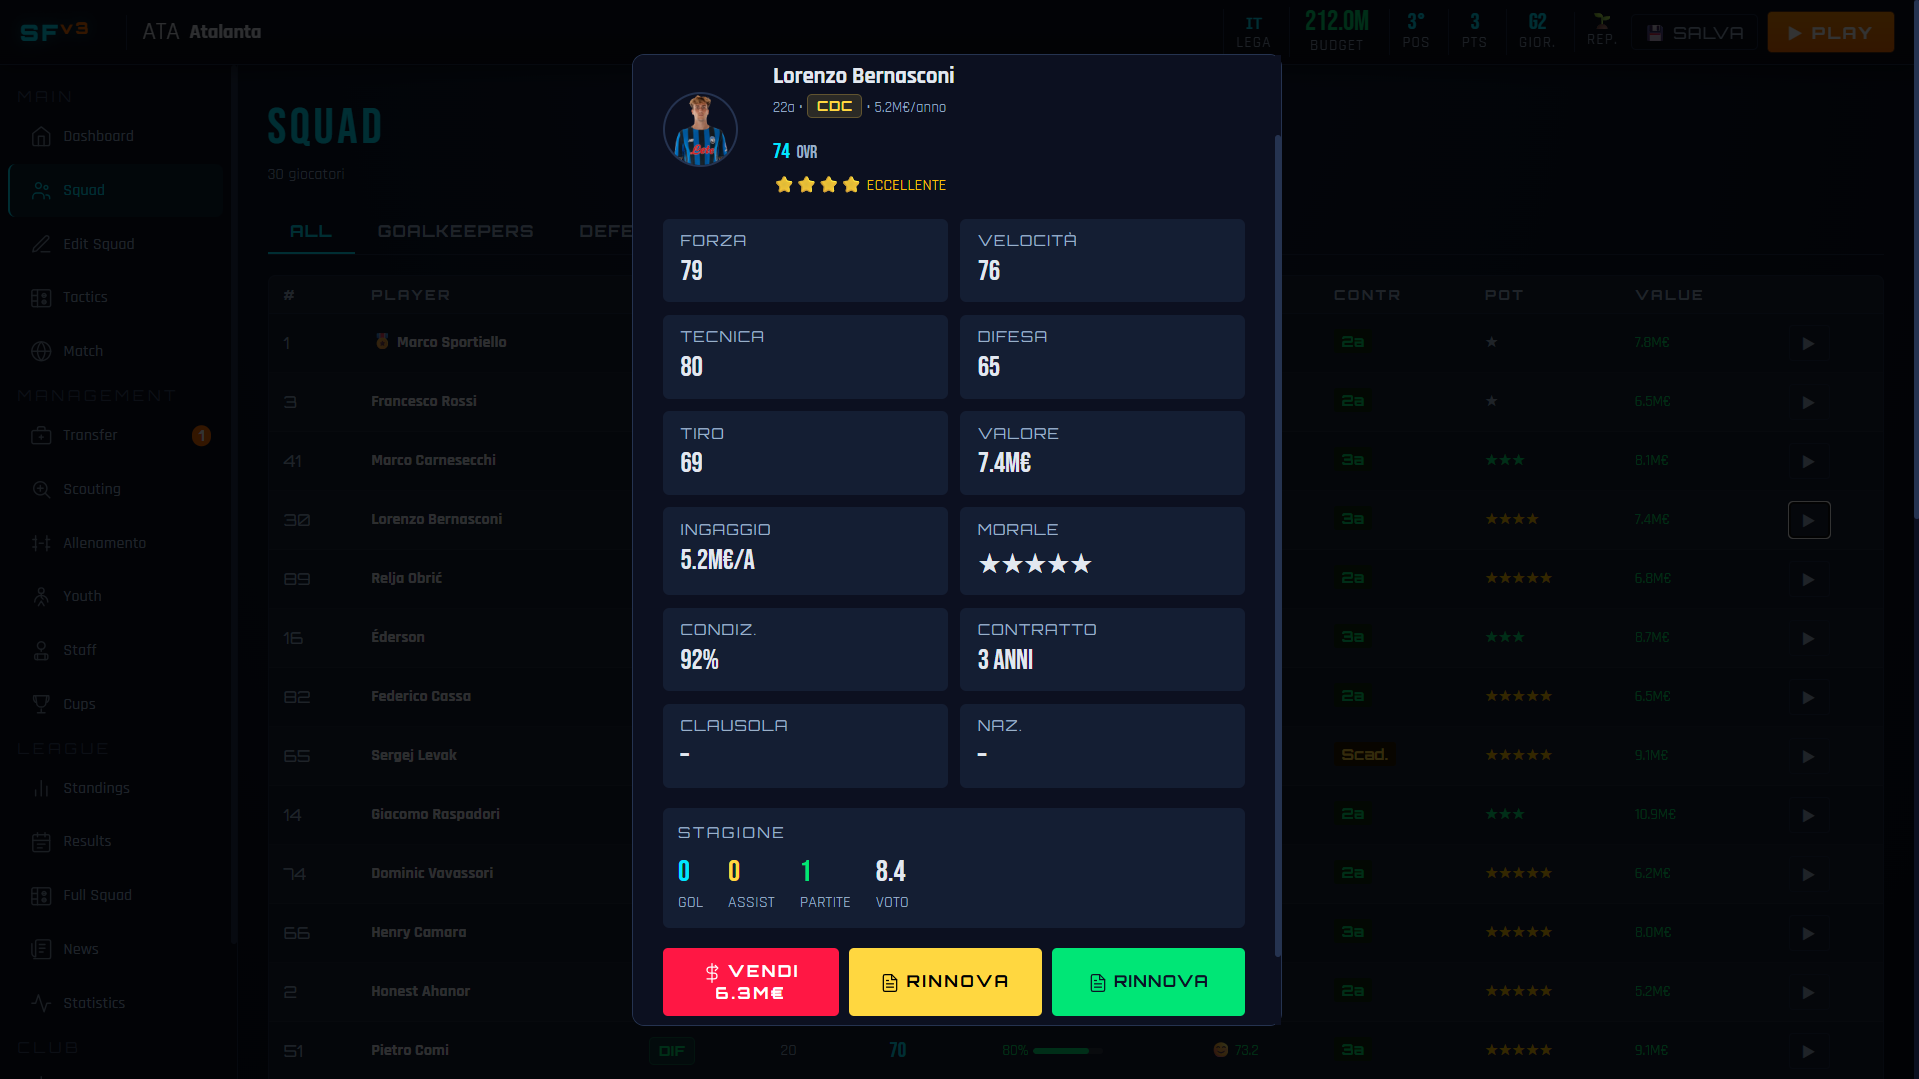
Task: Click the Statistics pulse icon
Action: (41, 1004)
